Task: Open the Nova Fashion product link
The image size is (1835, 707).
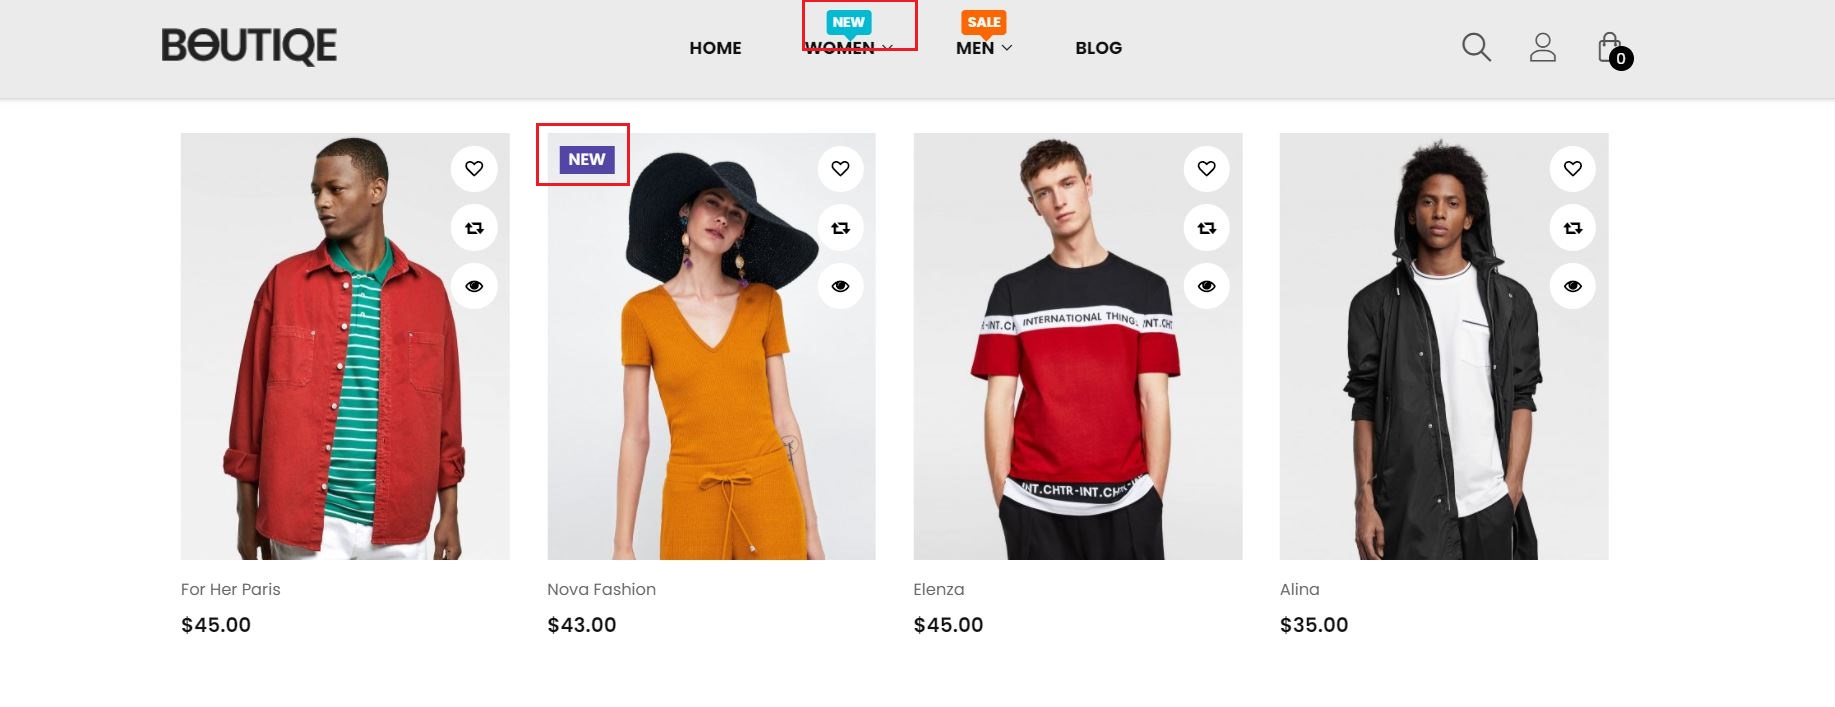Action: pos(601,589)
